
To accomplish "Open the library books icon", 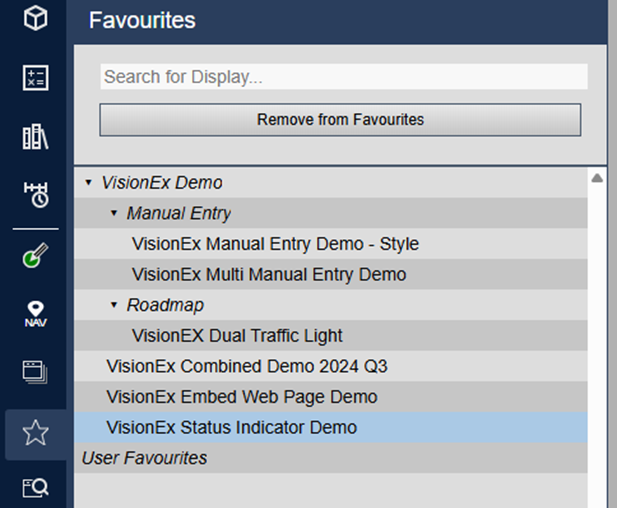I will [35, 137].
